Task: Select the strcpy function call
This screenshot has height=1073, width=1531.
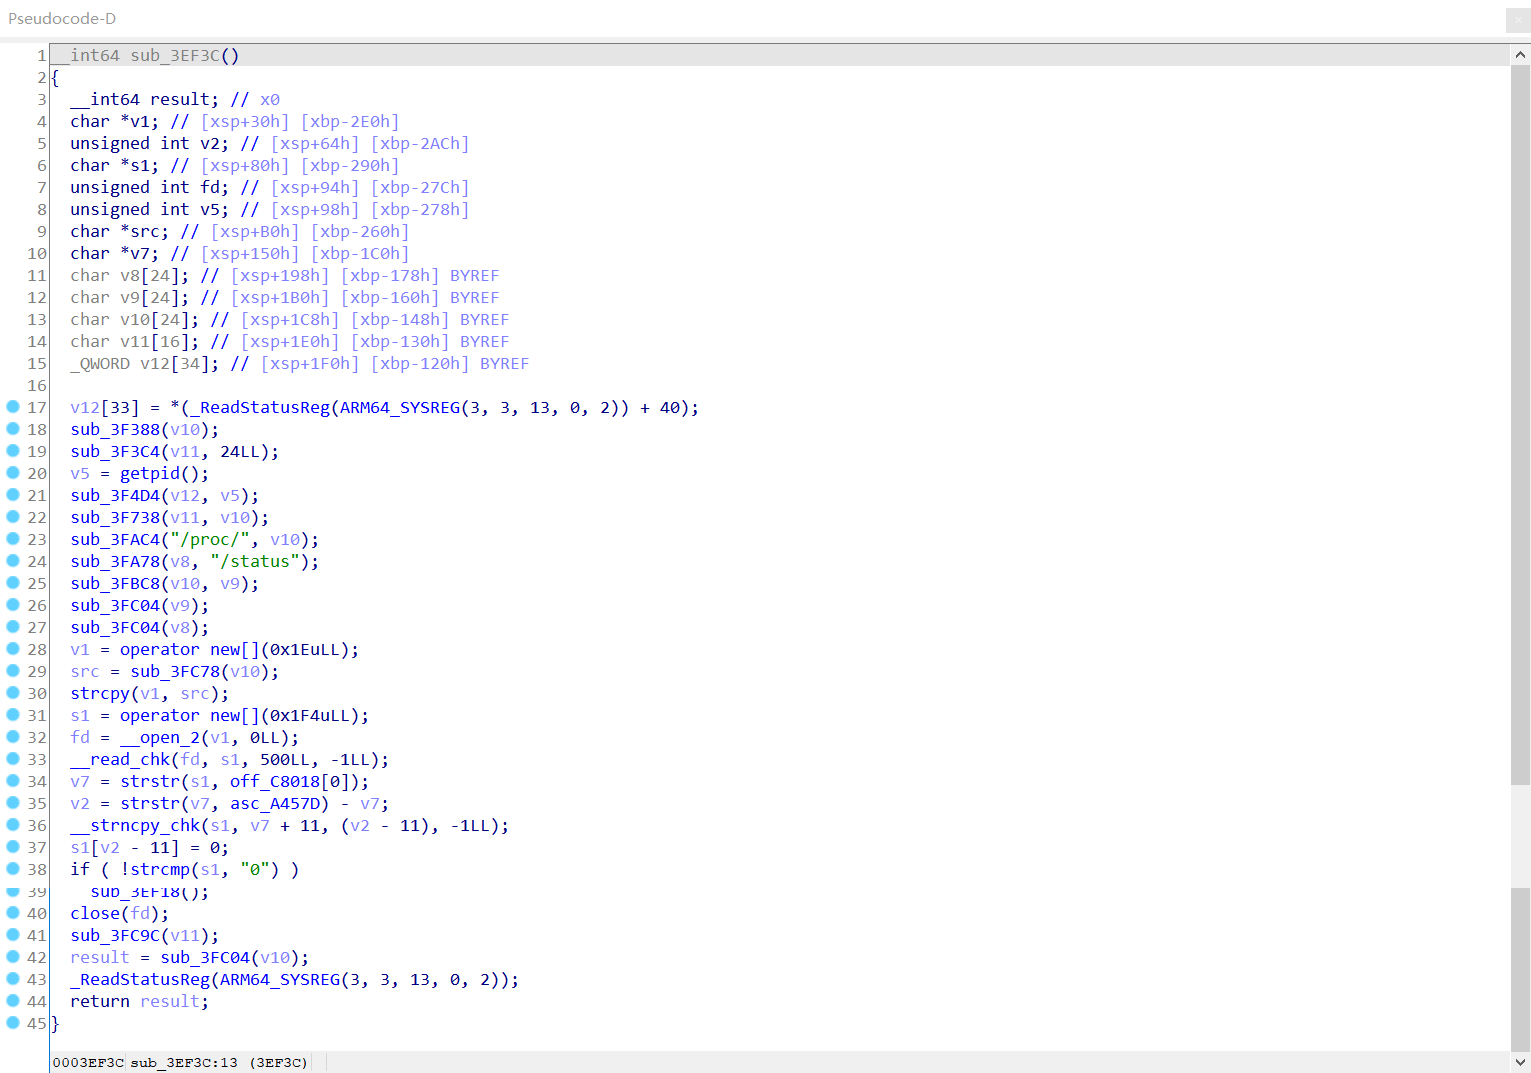Action: 99,693
